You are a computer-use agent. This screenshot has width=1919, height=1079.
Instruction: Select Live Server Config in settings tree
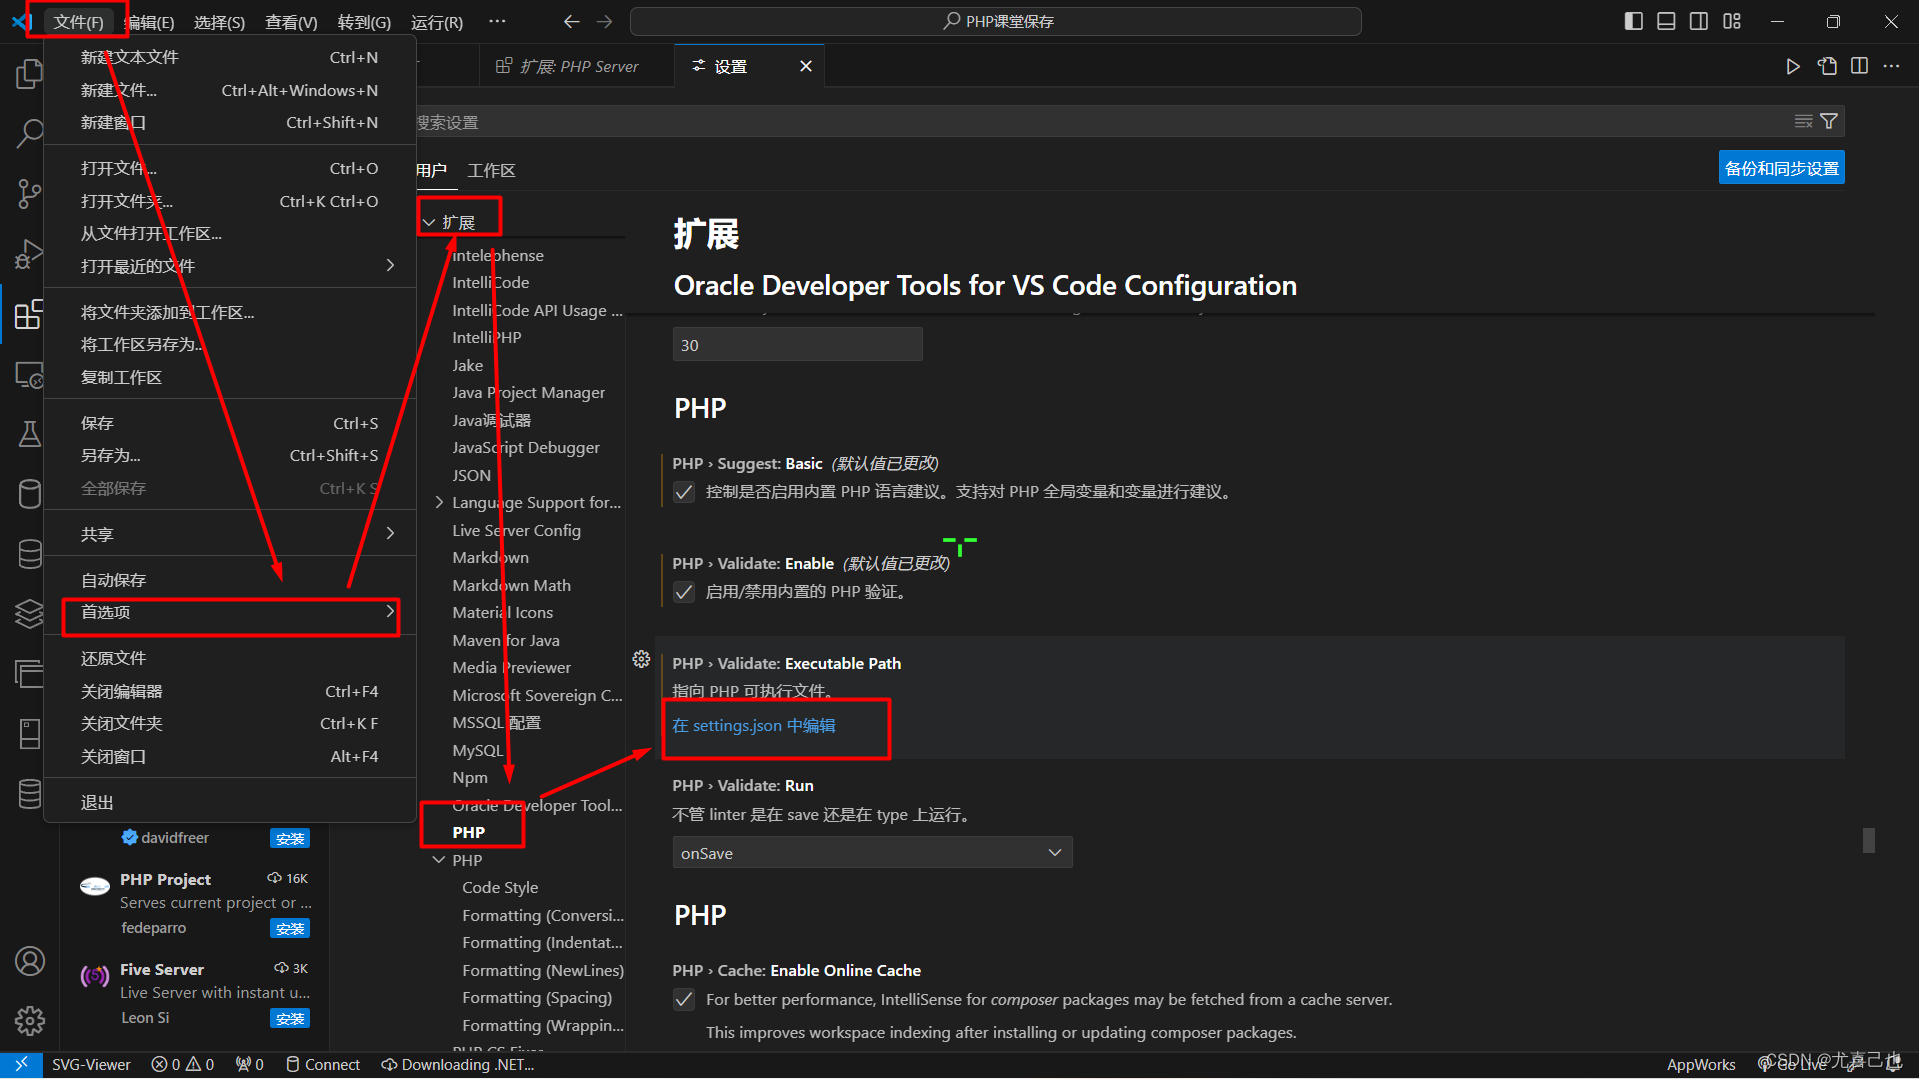tap(516, 530)
